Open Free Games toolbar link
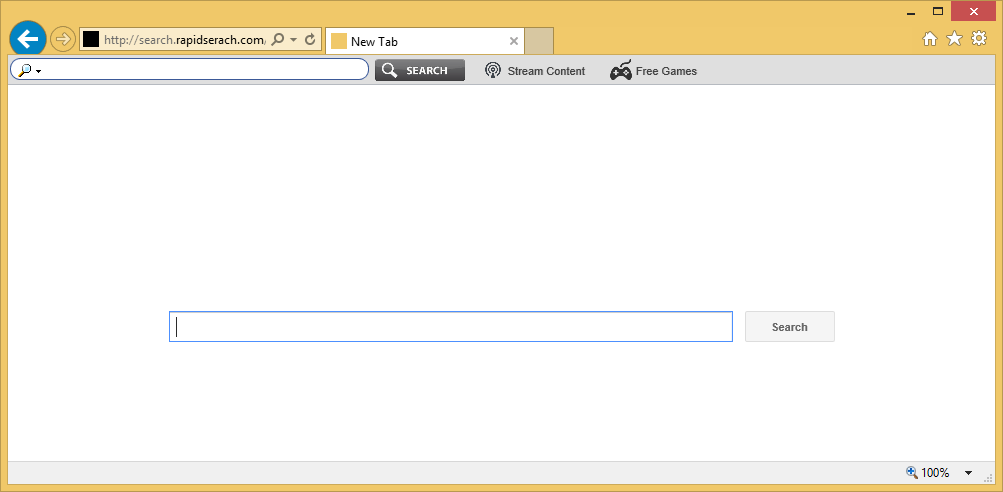The image size is (1003, 492). point(653,70)
